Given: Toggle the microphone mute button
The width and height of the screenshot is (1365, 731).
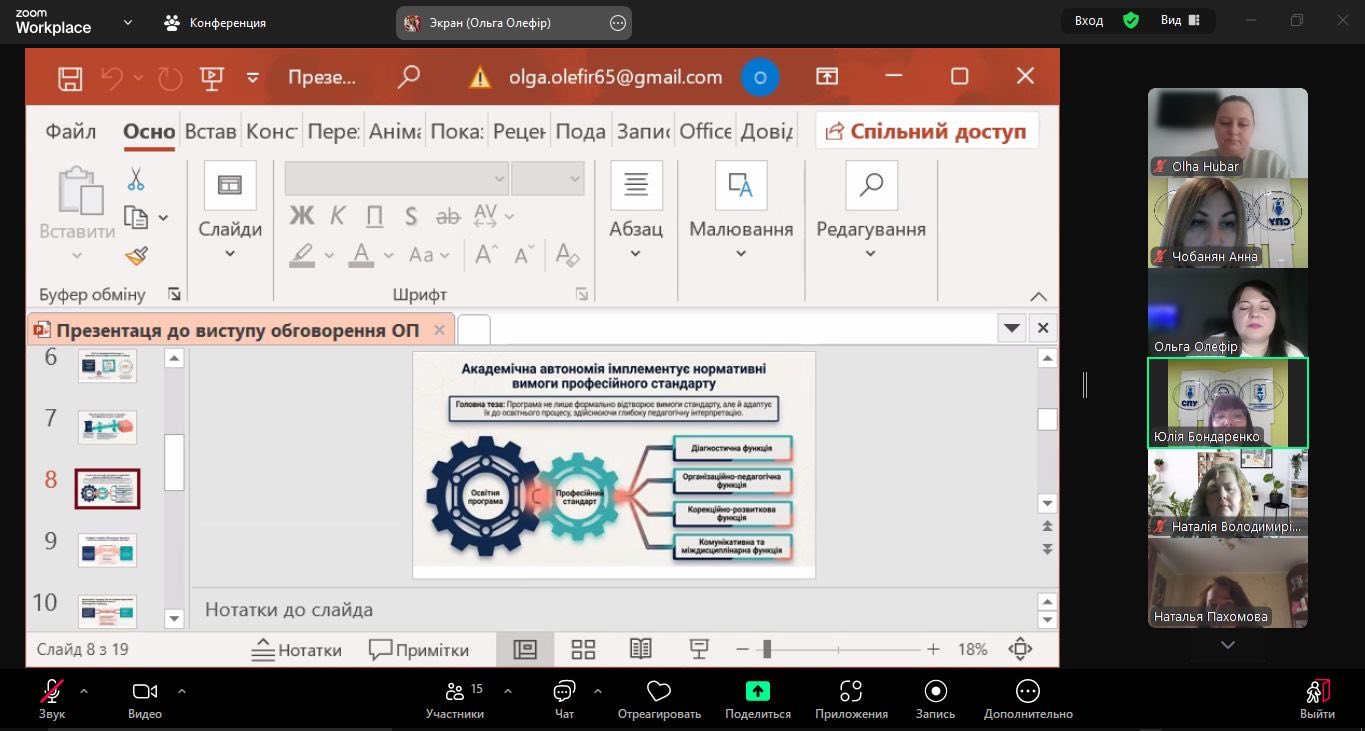Looking at the screenshot, I should point(52,698).
